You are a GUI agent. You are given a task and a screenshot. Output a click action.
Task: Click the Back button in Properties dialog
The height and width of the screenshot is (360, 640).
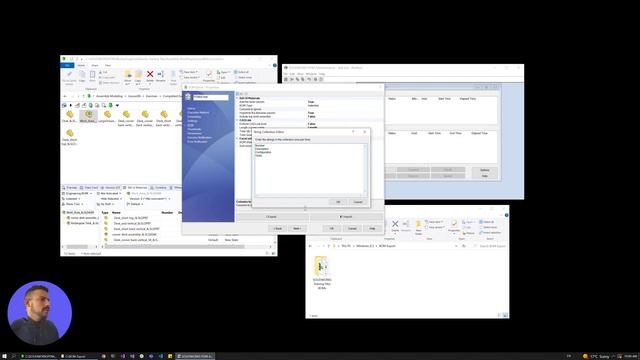coord(278,229)
